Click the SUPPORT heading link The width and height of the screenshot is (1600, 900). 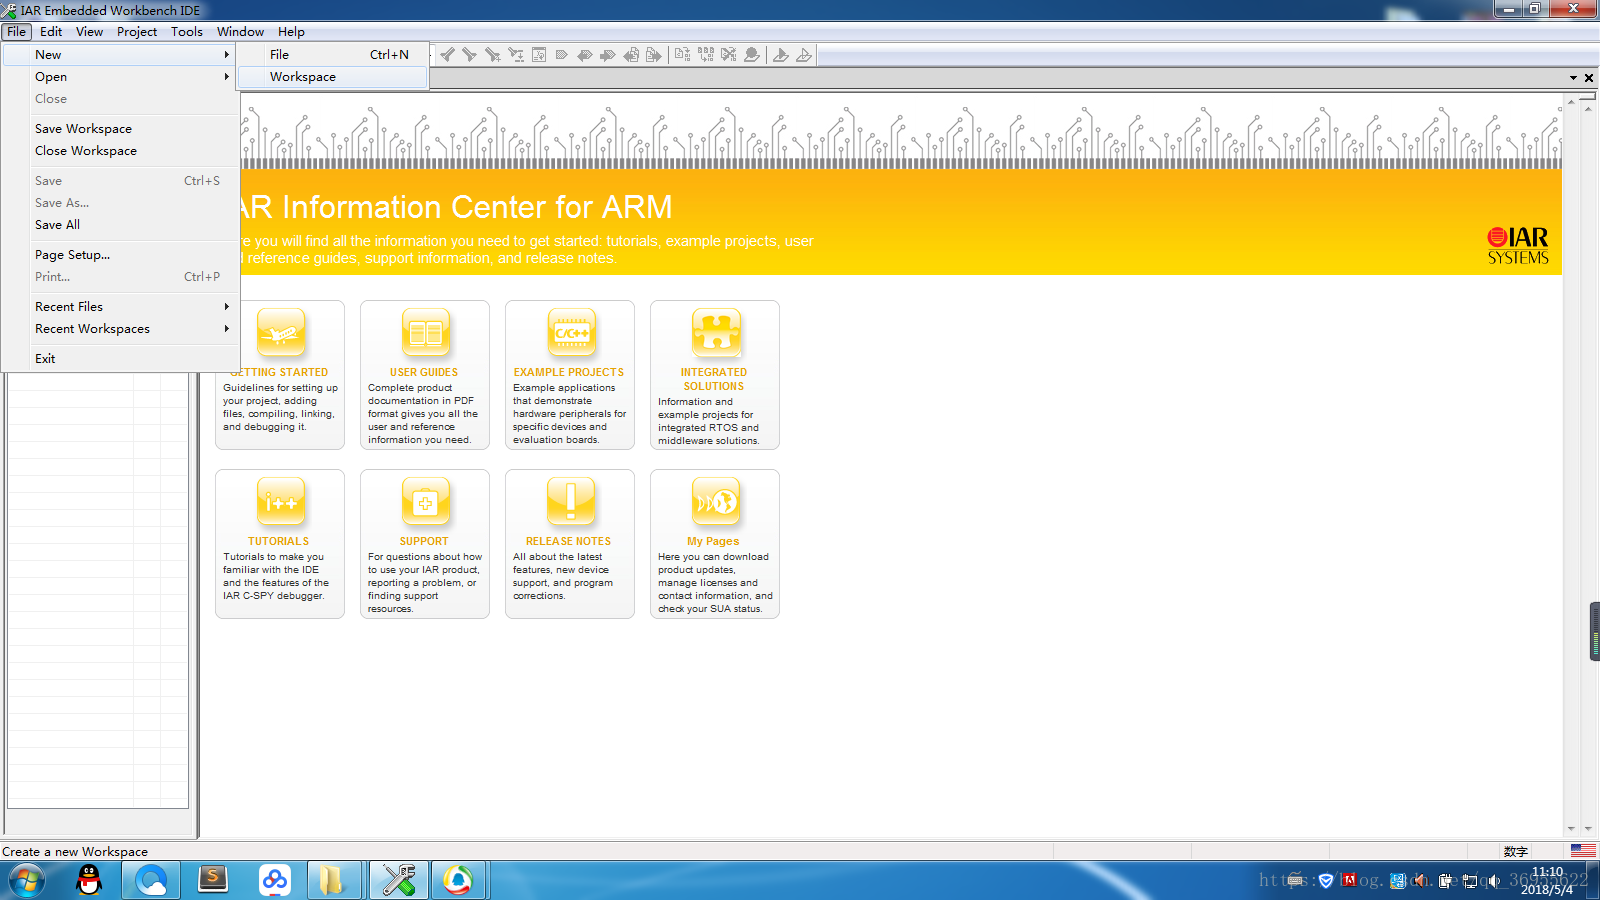(424, 541)
